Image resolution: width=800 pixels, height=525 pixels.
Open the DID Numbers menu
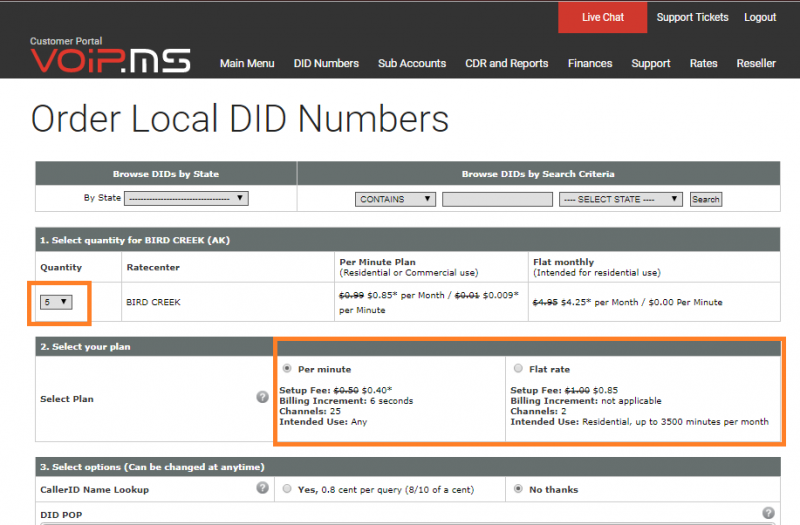[x=326, y=63]
